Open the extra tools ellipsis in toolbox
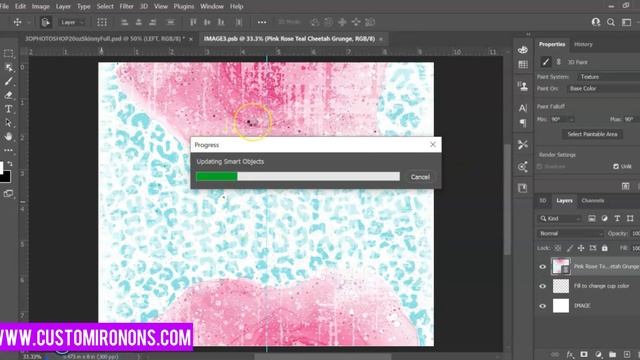This screenshot has height=360, width=640. tap(8, 150)
